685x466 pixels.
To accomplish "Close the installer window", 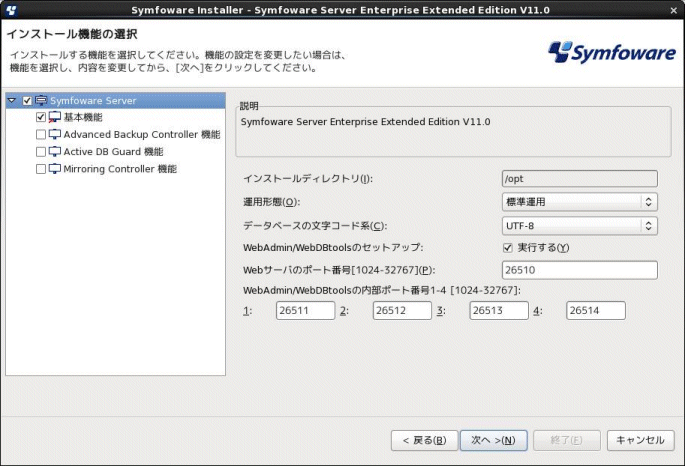I will tap(674, 10).
